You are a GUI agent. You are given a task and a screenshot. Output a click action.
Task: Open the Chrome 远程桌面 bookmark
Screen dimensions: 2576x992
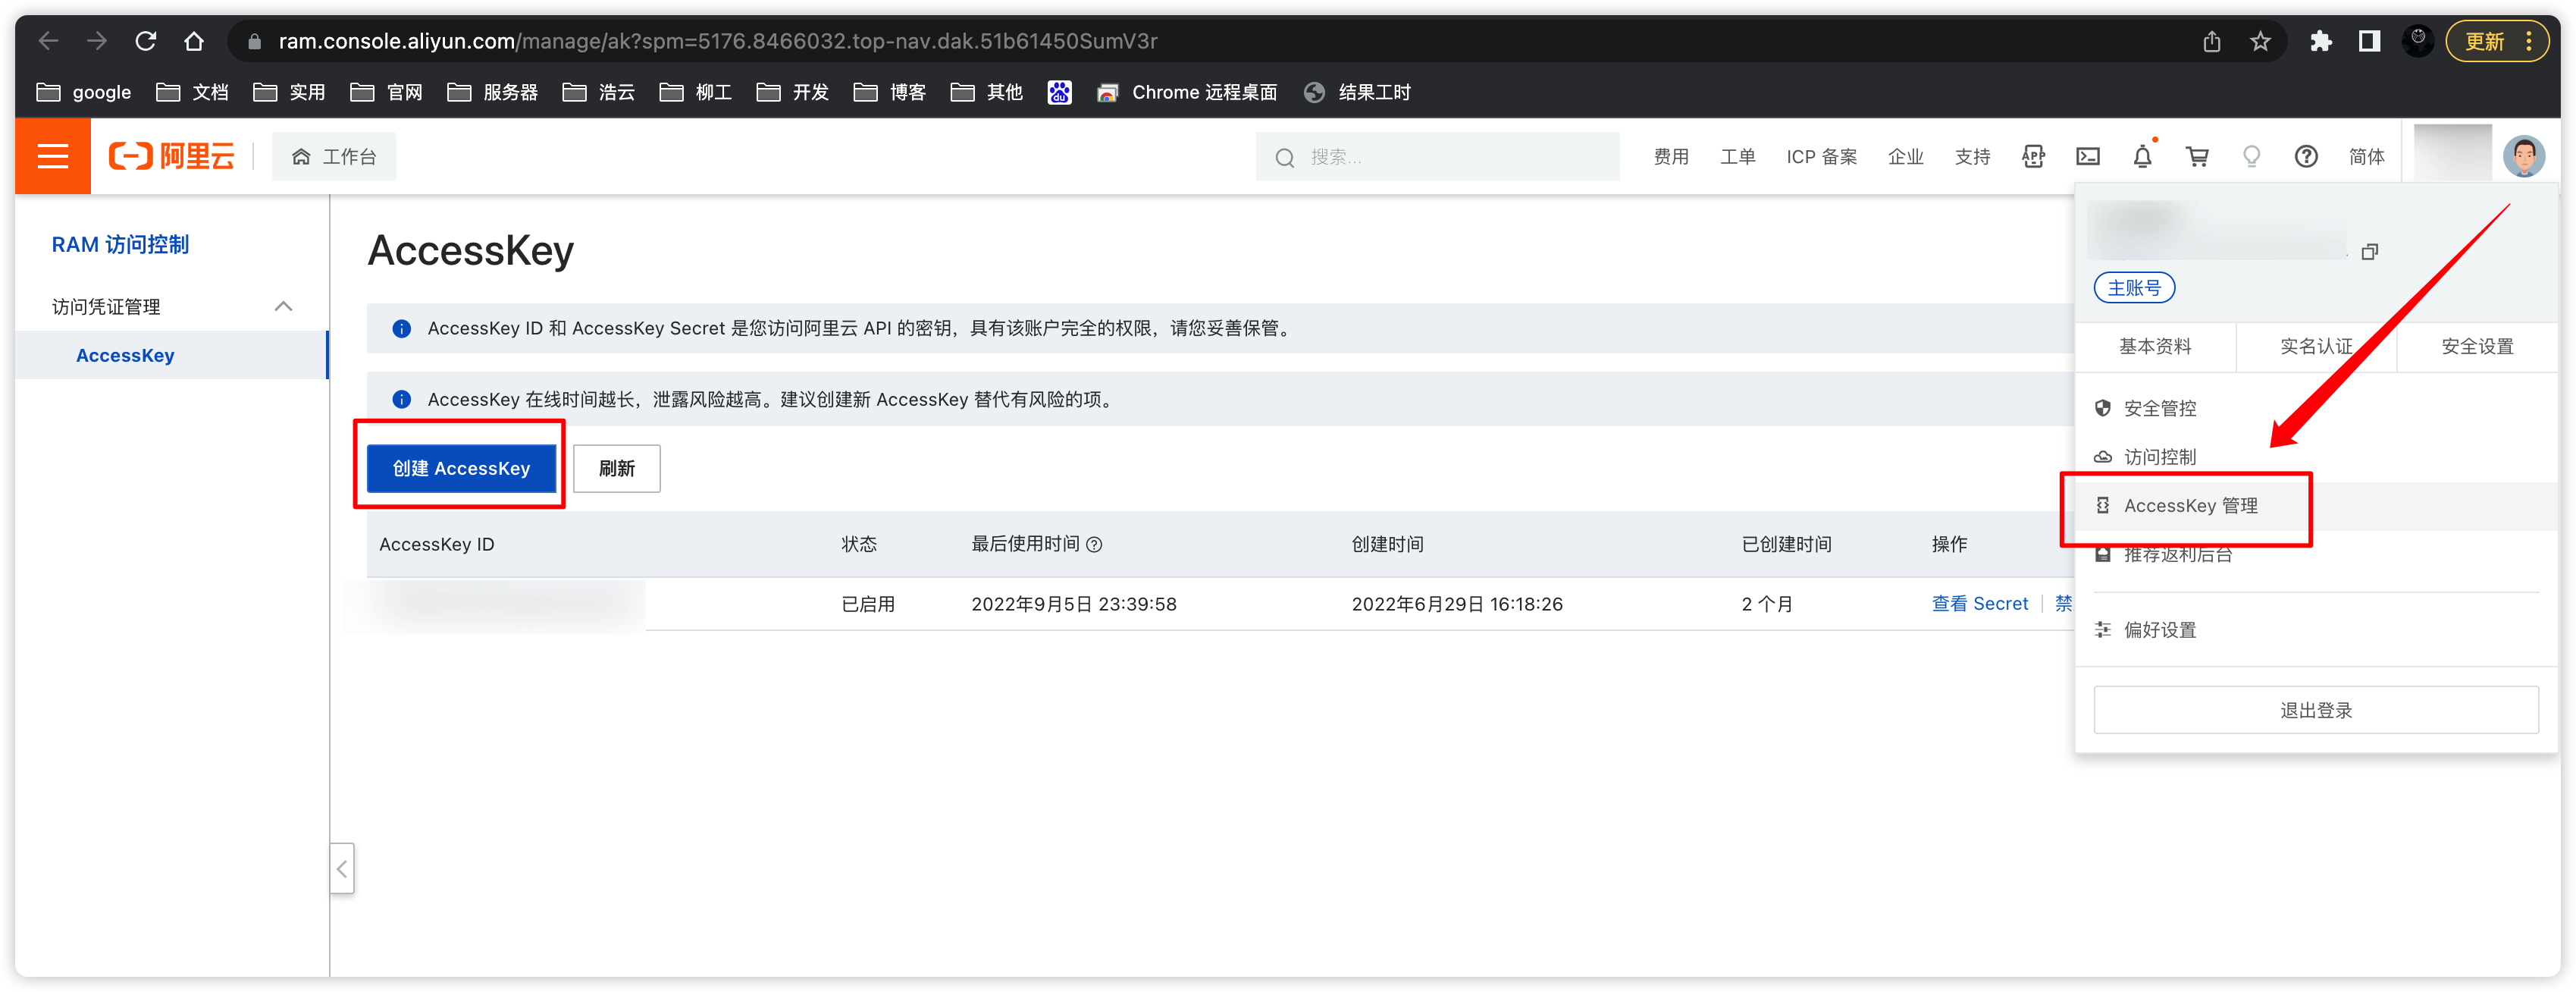[1187, 92]
